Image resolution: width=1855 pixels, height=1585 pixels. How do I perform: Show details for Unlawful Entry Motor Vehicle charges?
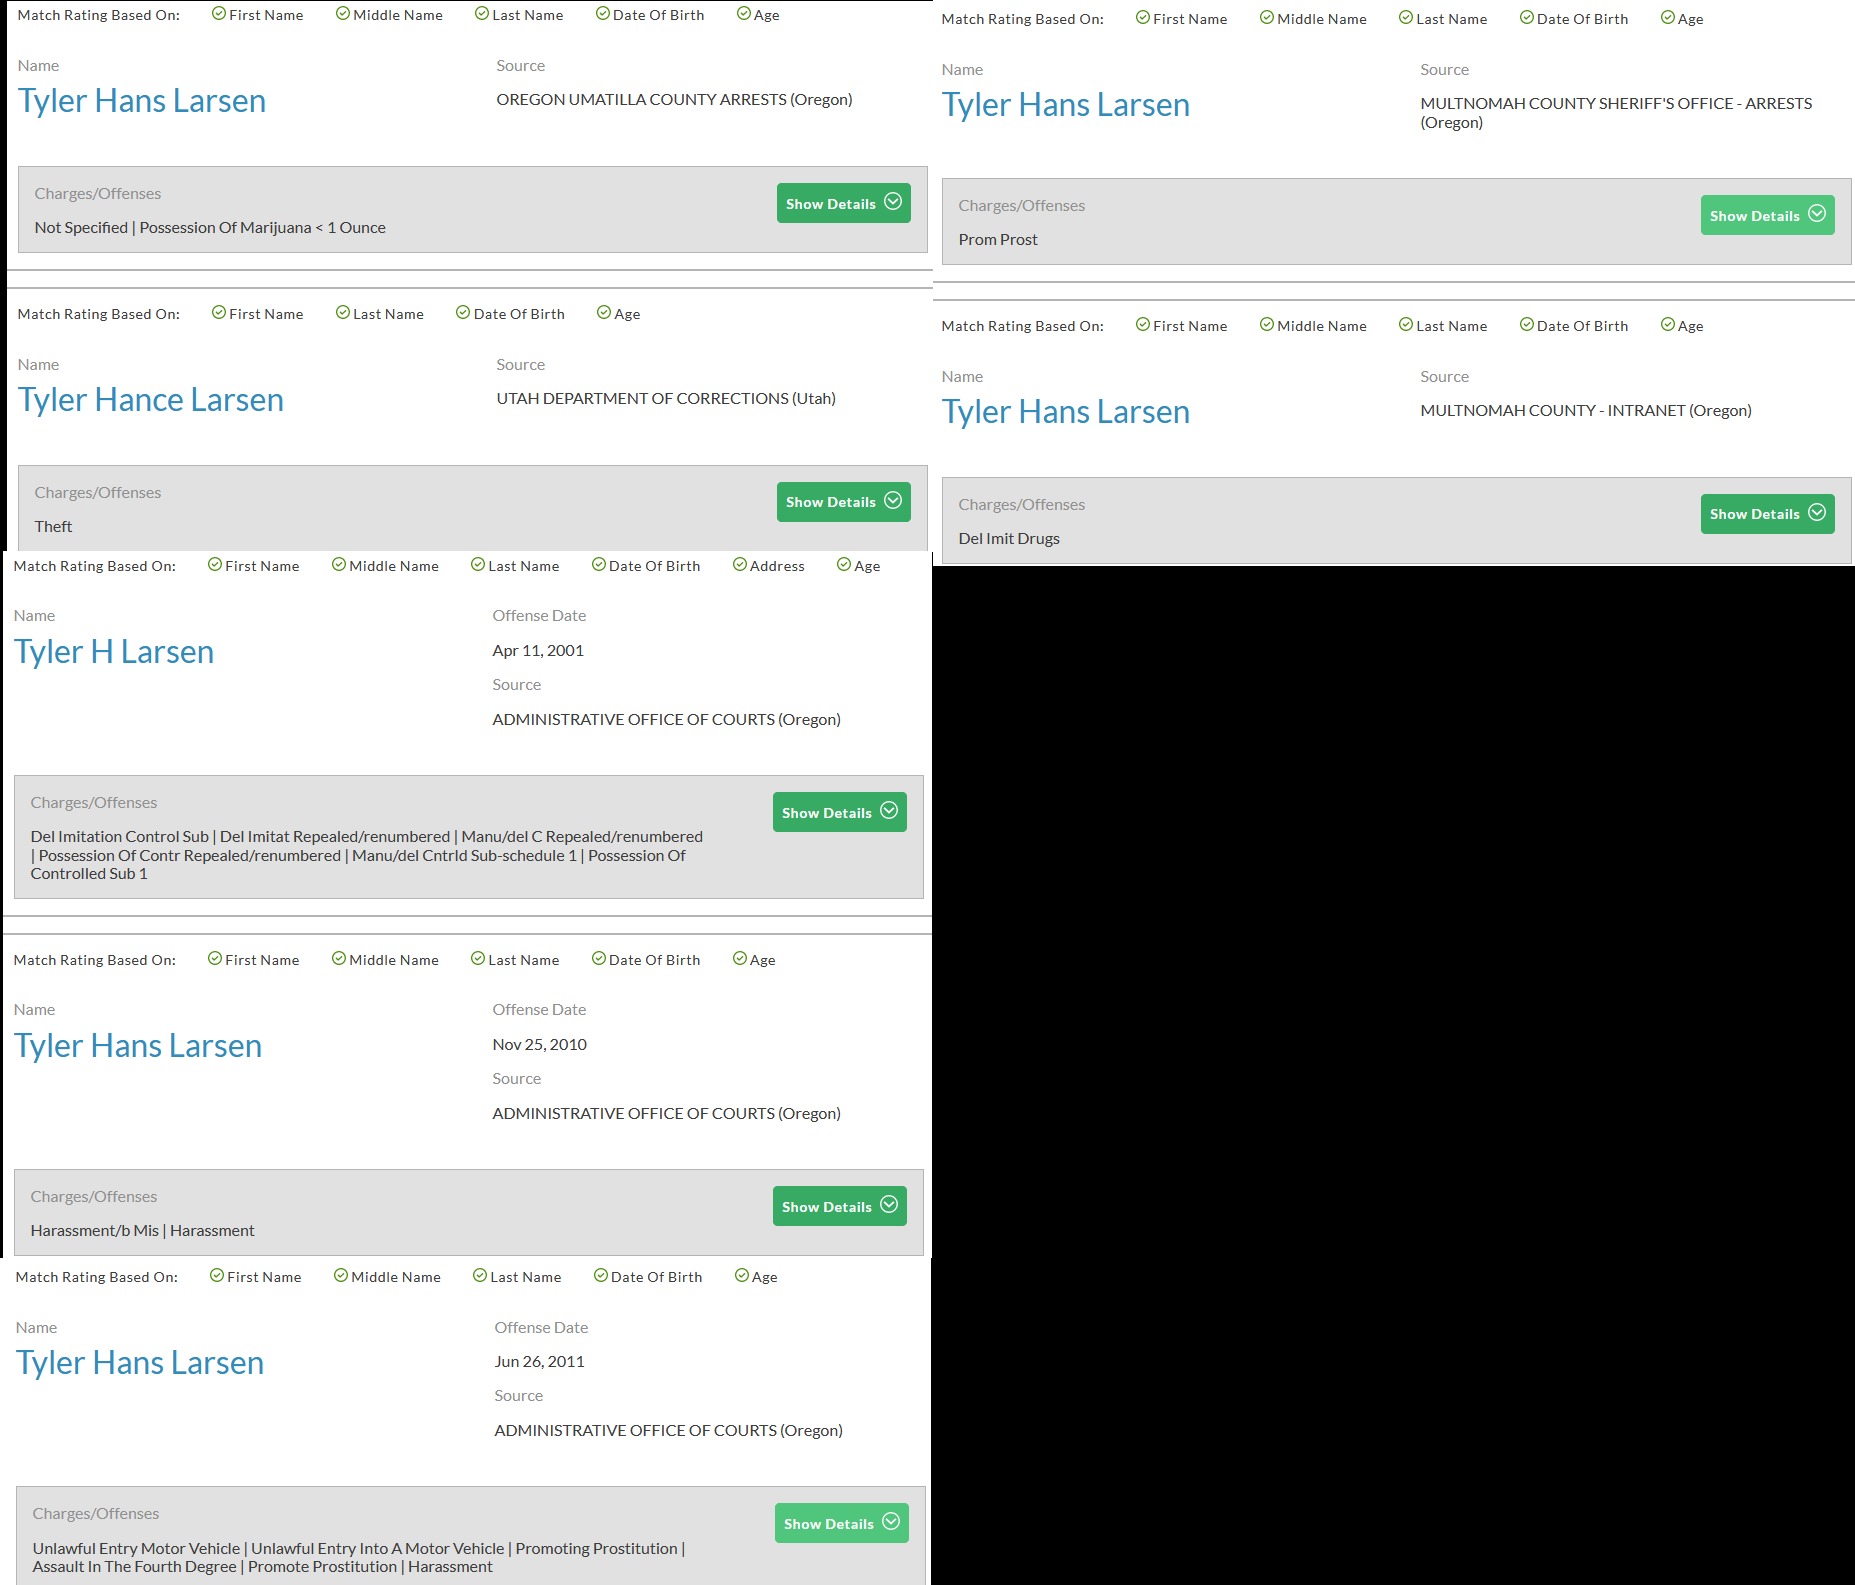(841, 1523)
